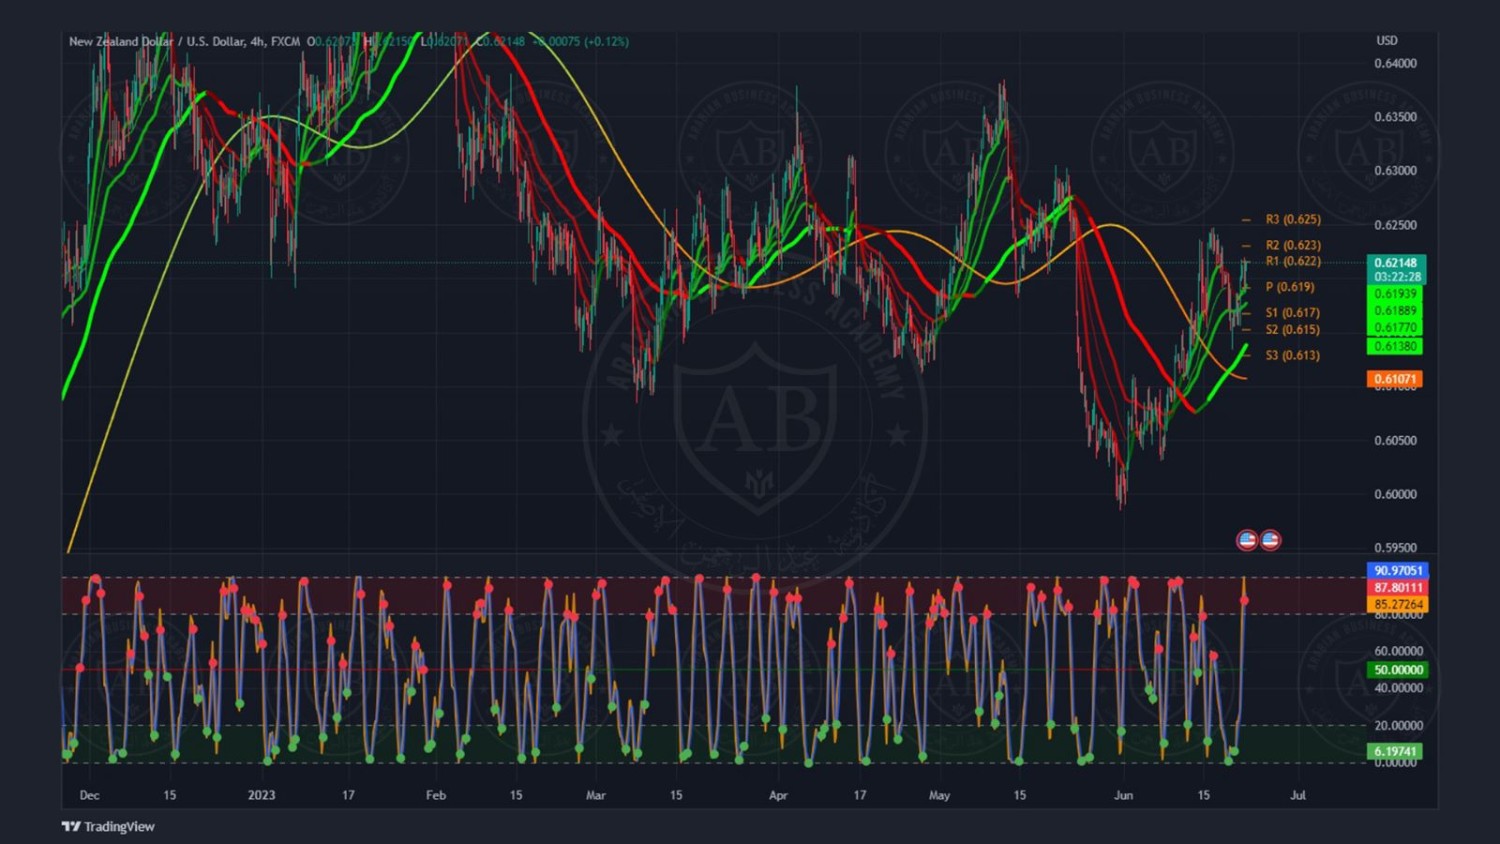Click the S1 (0.617) support label
Image resolution: width=1500 pixels, height=844 pixels.
click(1292, 313)
